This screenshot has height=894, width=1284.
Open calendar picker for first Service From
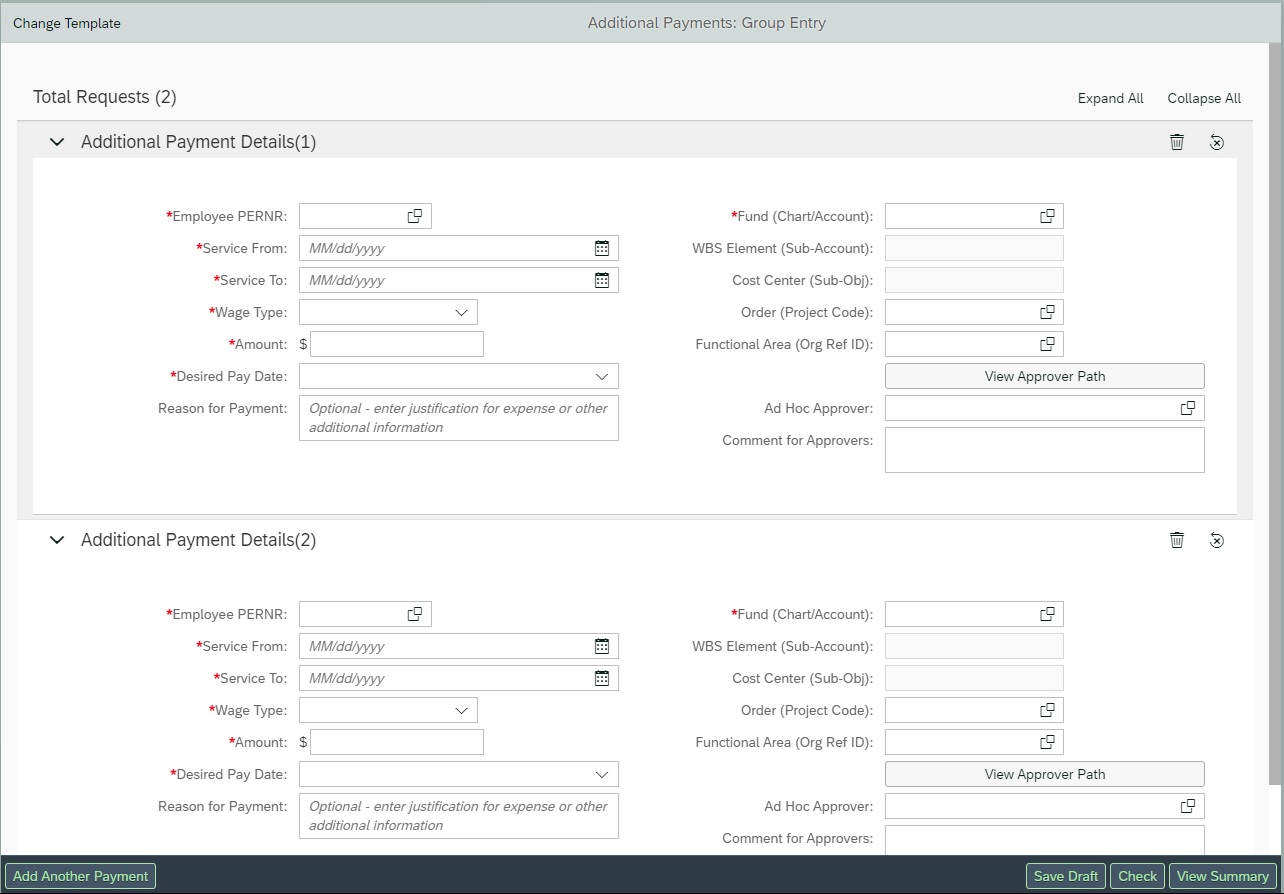(x=602, y=248)
